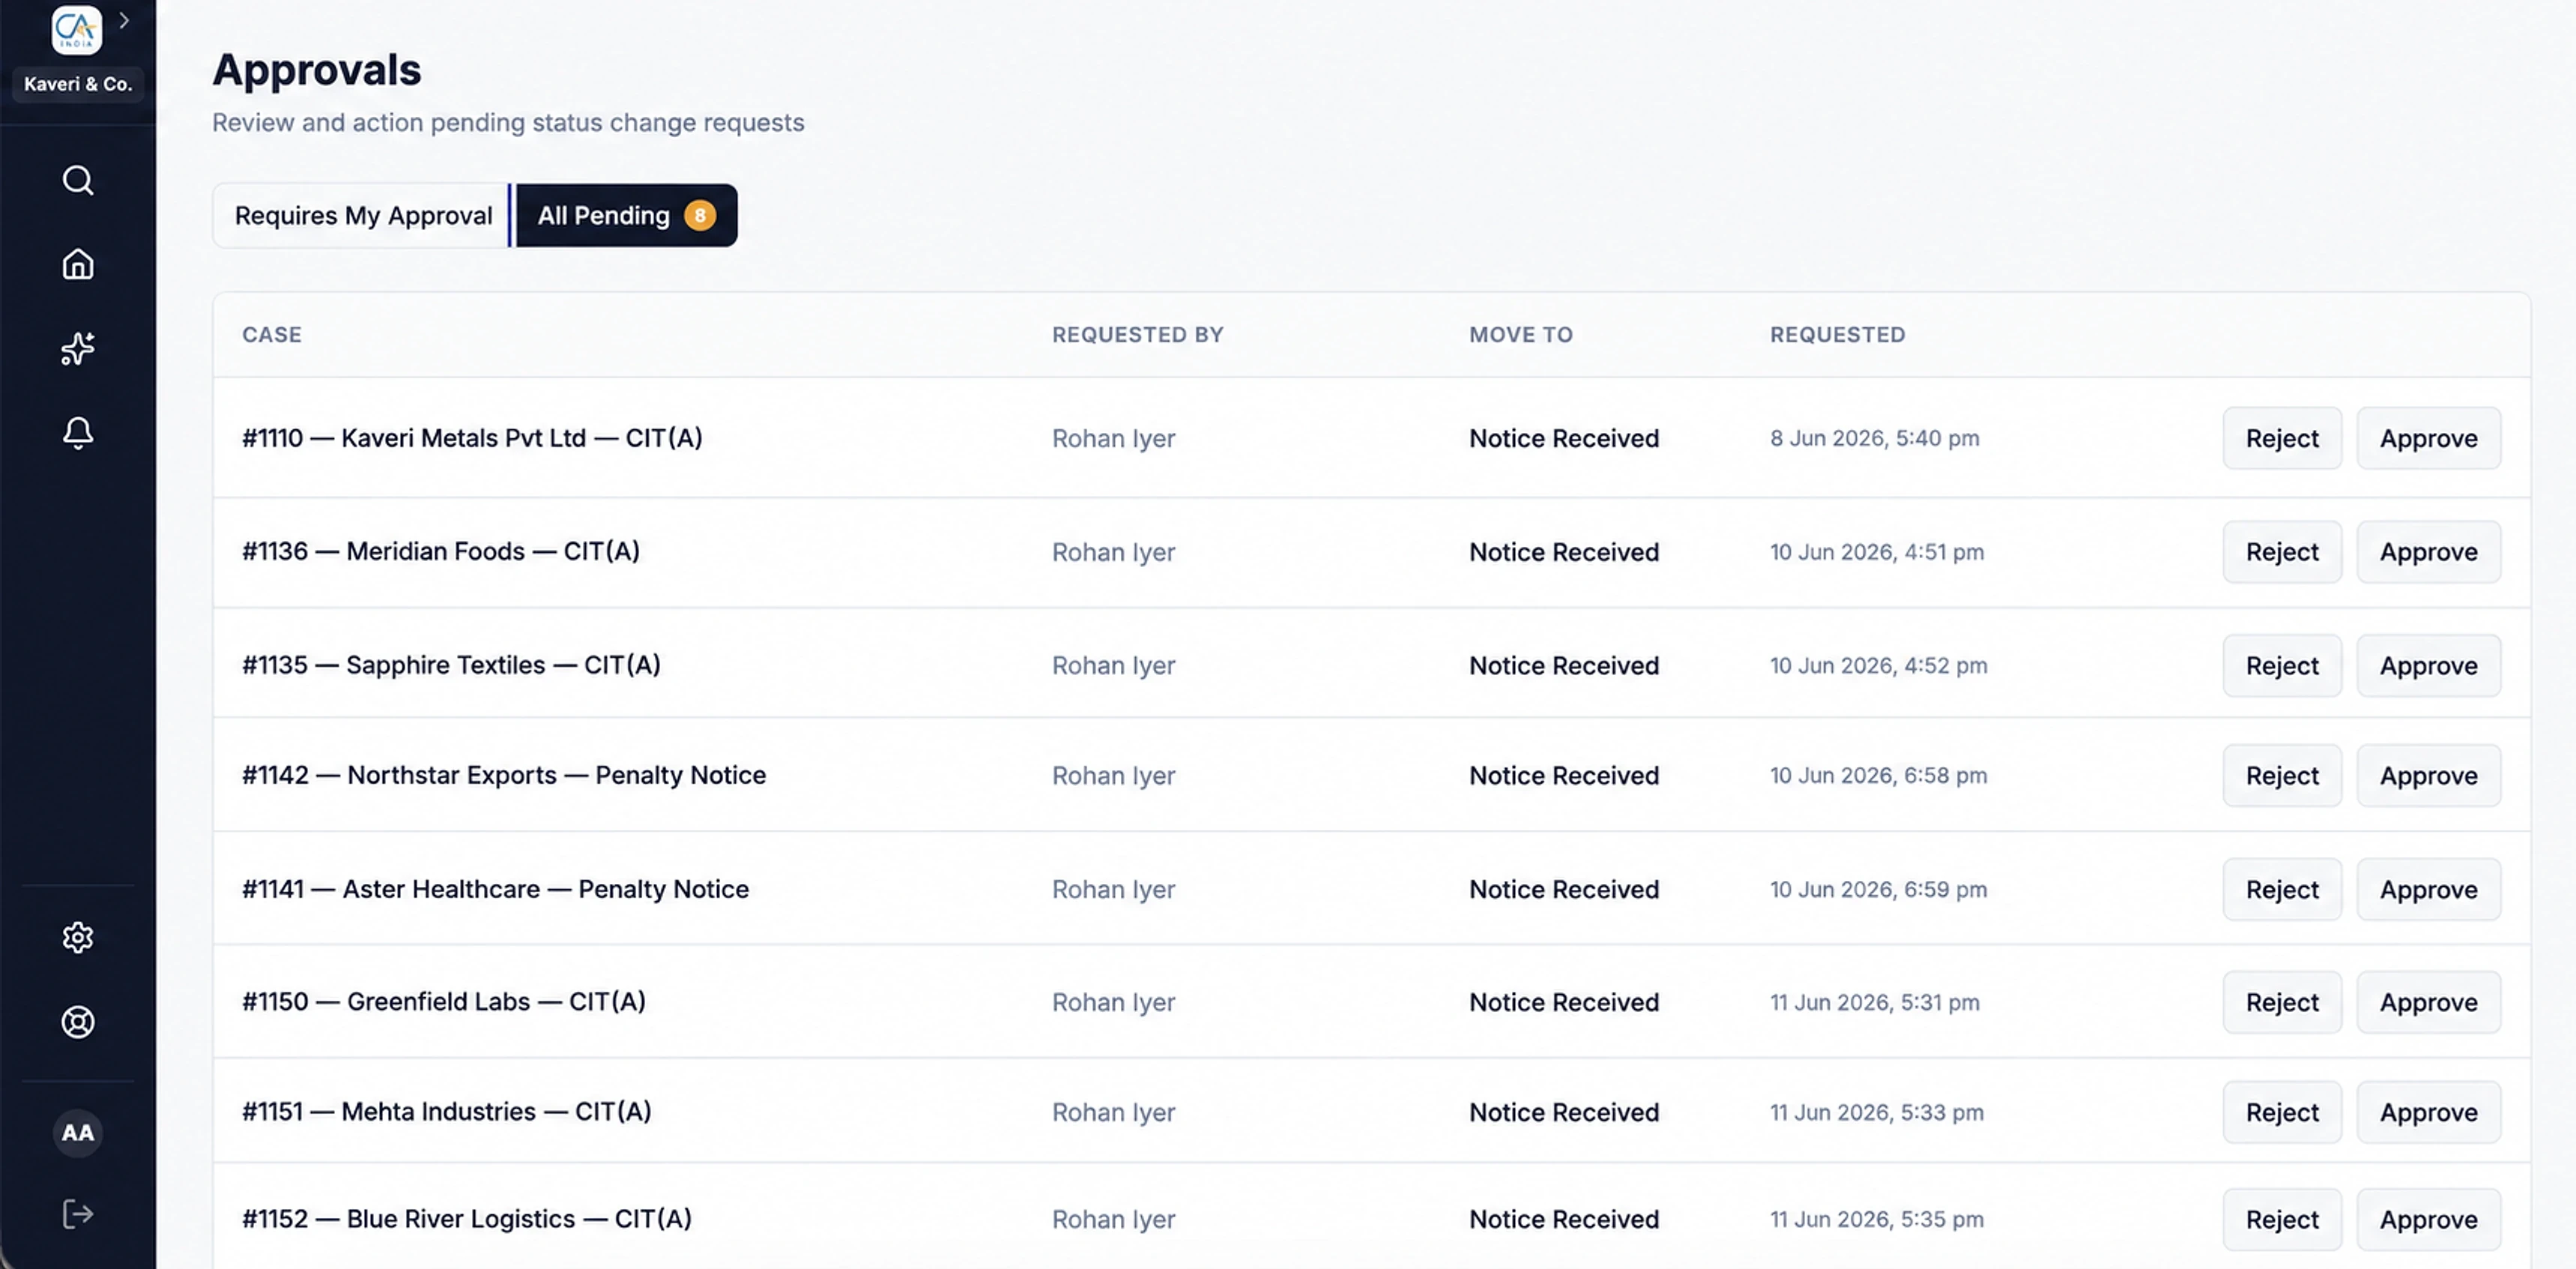Click the REQUESTED BY column header
The width and height of the screenshot is (2576, 1269).
pyautogui.click(x=1137, y=335)
